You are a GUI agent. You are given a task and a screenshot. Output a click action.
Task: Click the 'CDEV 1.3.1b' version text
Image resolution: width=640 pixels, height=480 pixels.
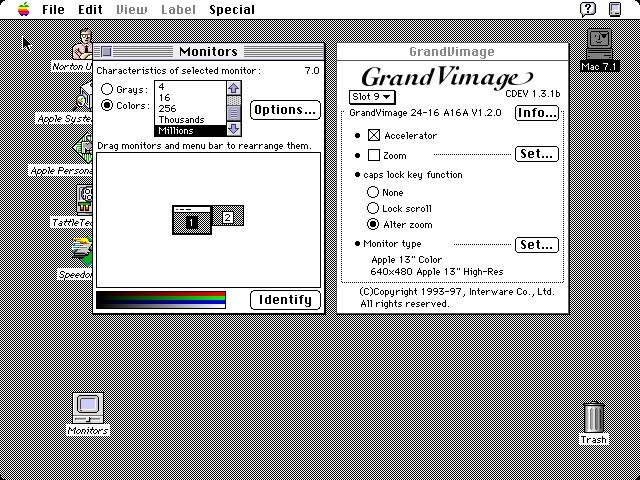tap(533, 93)
